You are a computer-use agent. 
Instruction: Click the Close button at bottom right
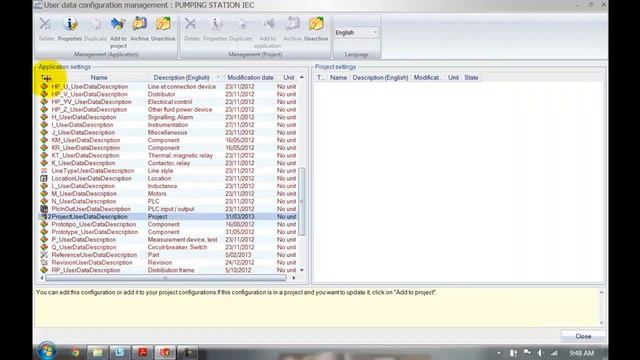(x=583, y=336)
